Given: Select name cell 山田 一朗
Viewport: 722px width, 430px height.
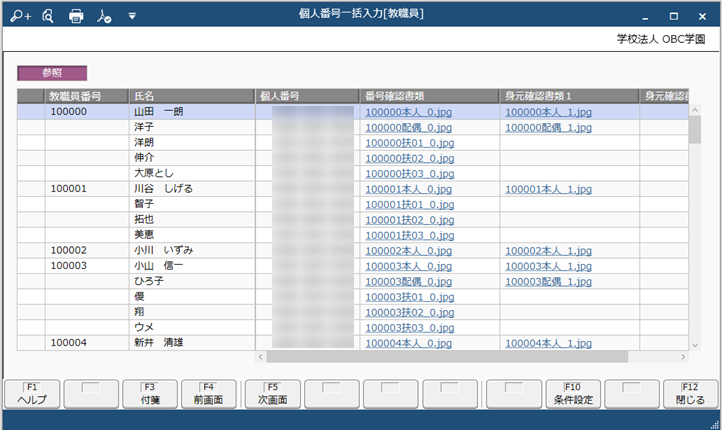Looking at the screenshot, I should (x=192, y=112).
